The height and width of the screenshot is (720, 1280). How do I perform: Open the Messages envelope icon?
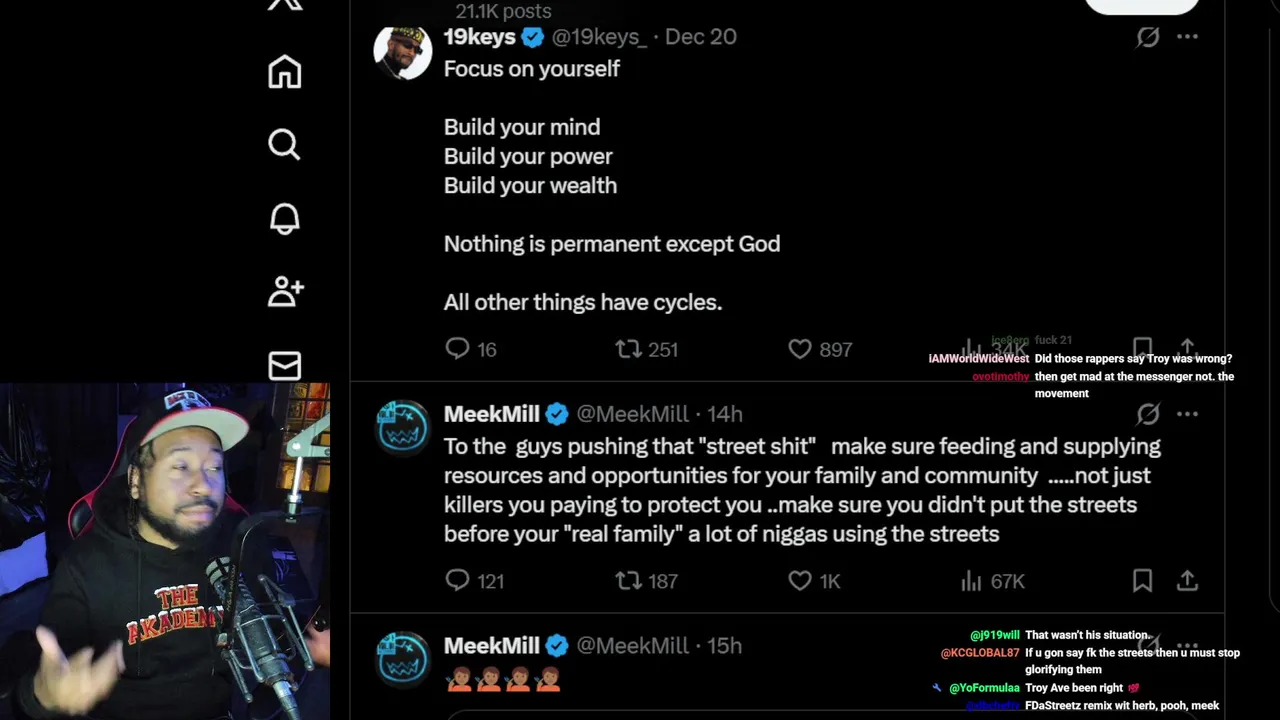[x=285, y=365]
